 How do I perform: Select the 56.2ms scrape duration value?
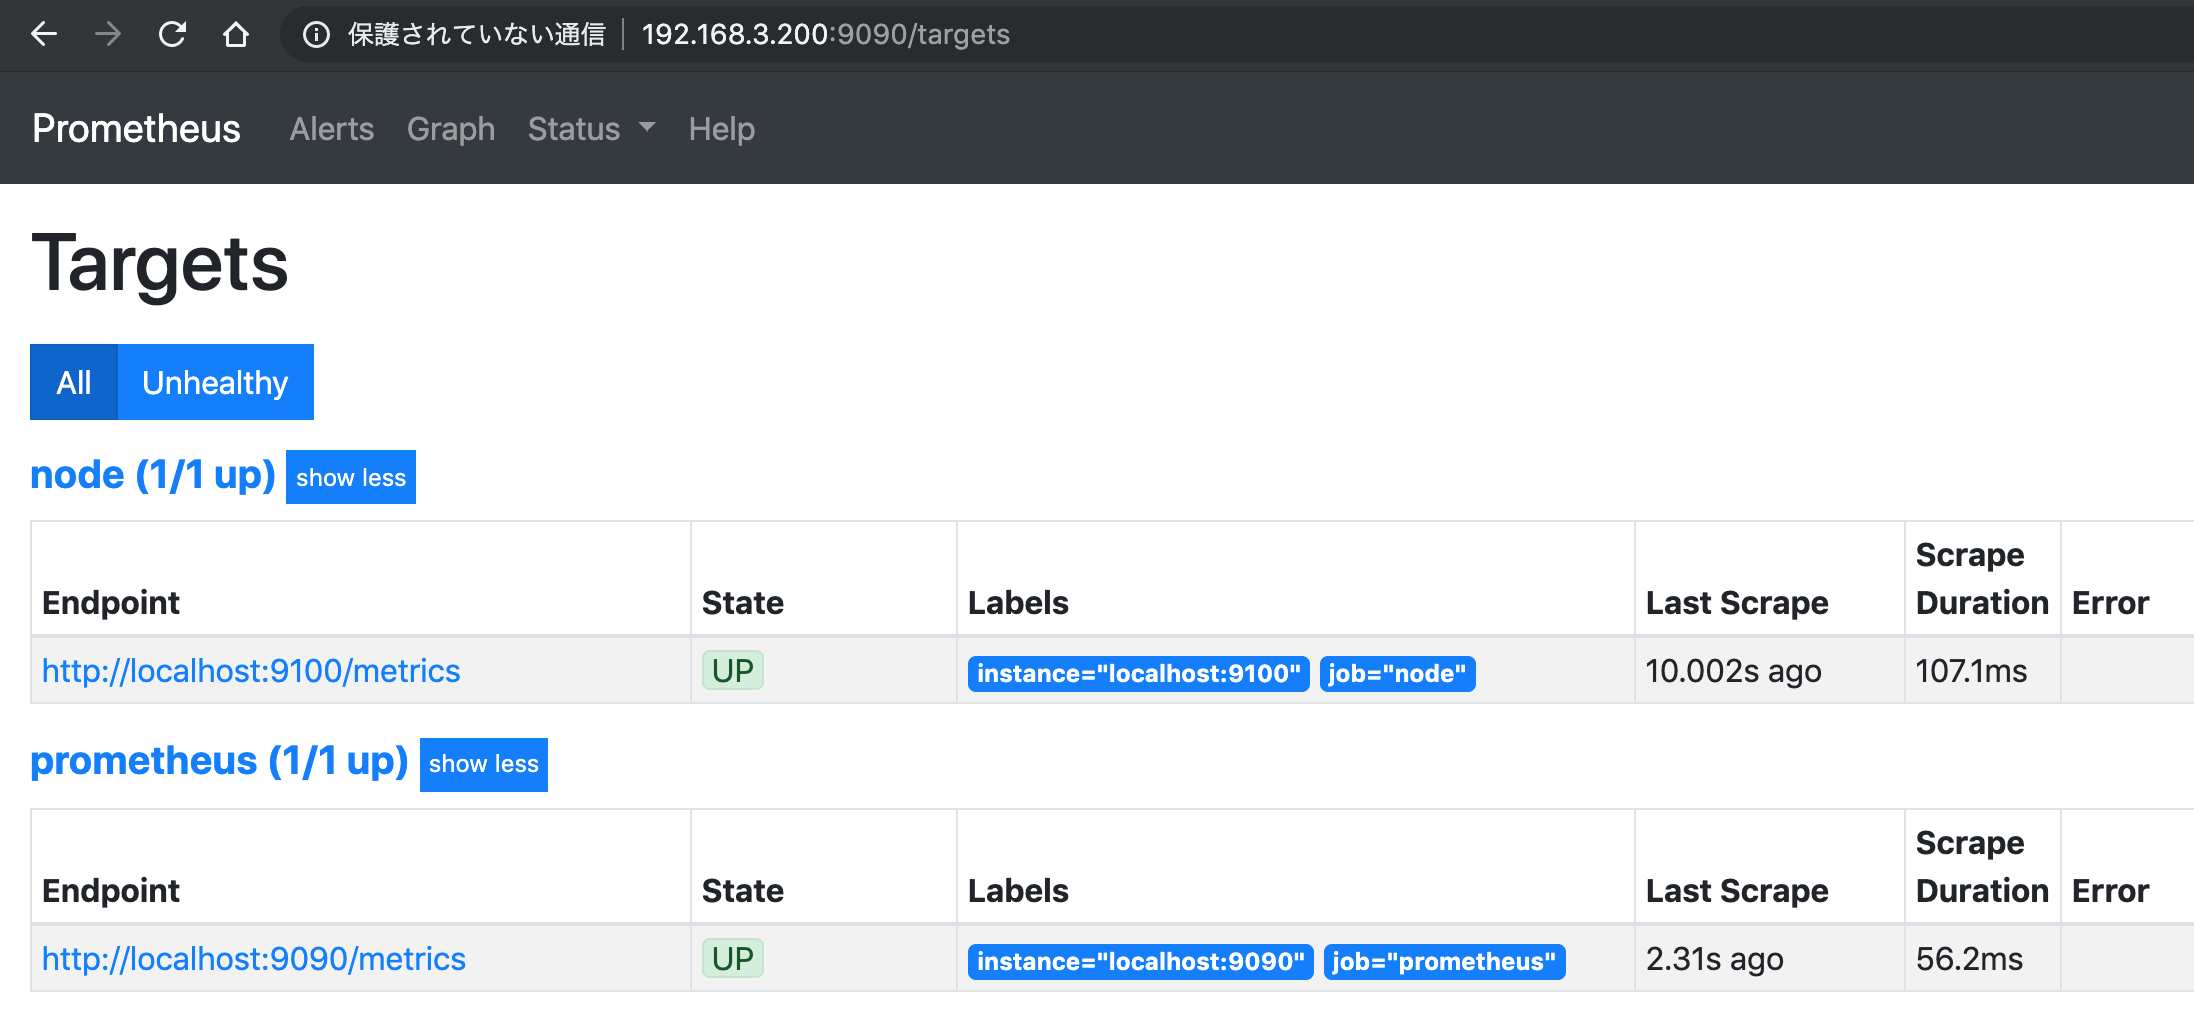pos(1969,959)
